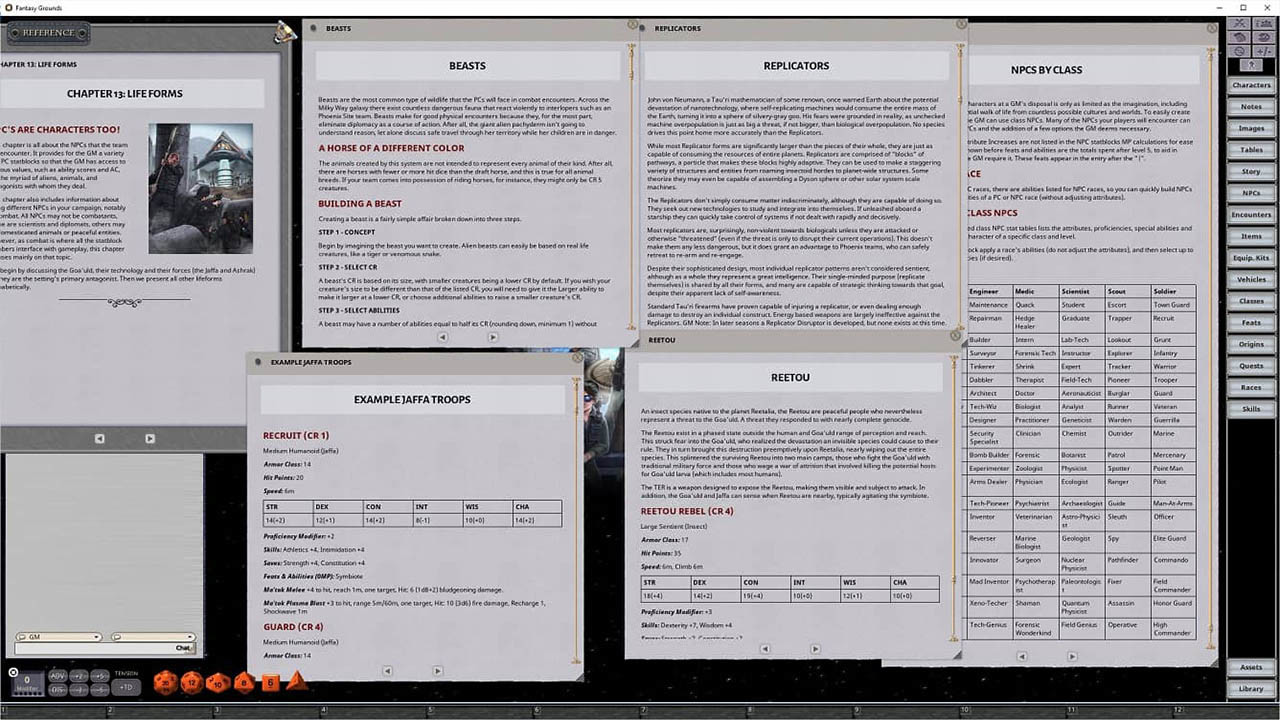This screenshot has width=1280, height=720.
Task: Click the Chat button
Action: point(185,648)
